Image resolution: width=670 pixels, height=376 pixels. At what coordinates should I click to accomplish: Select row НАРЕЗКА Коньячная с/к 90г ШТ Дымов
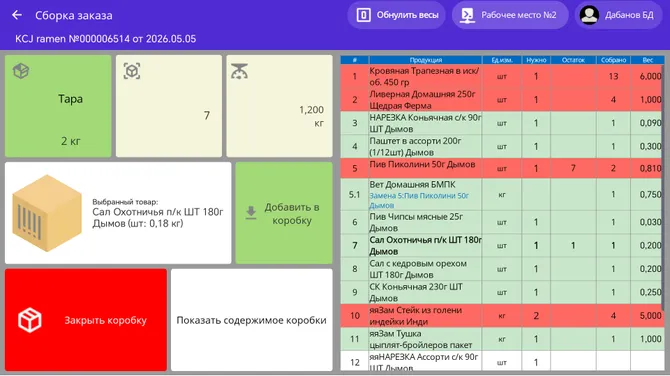502,123
